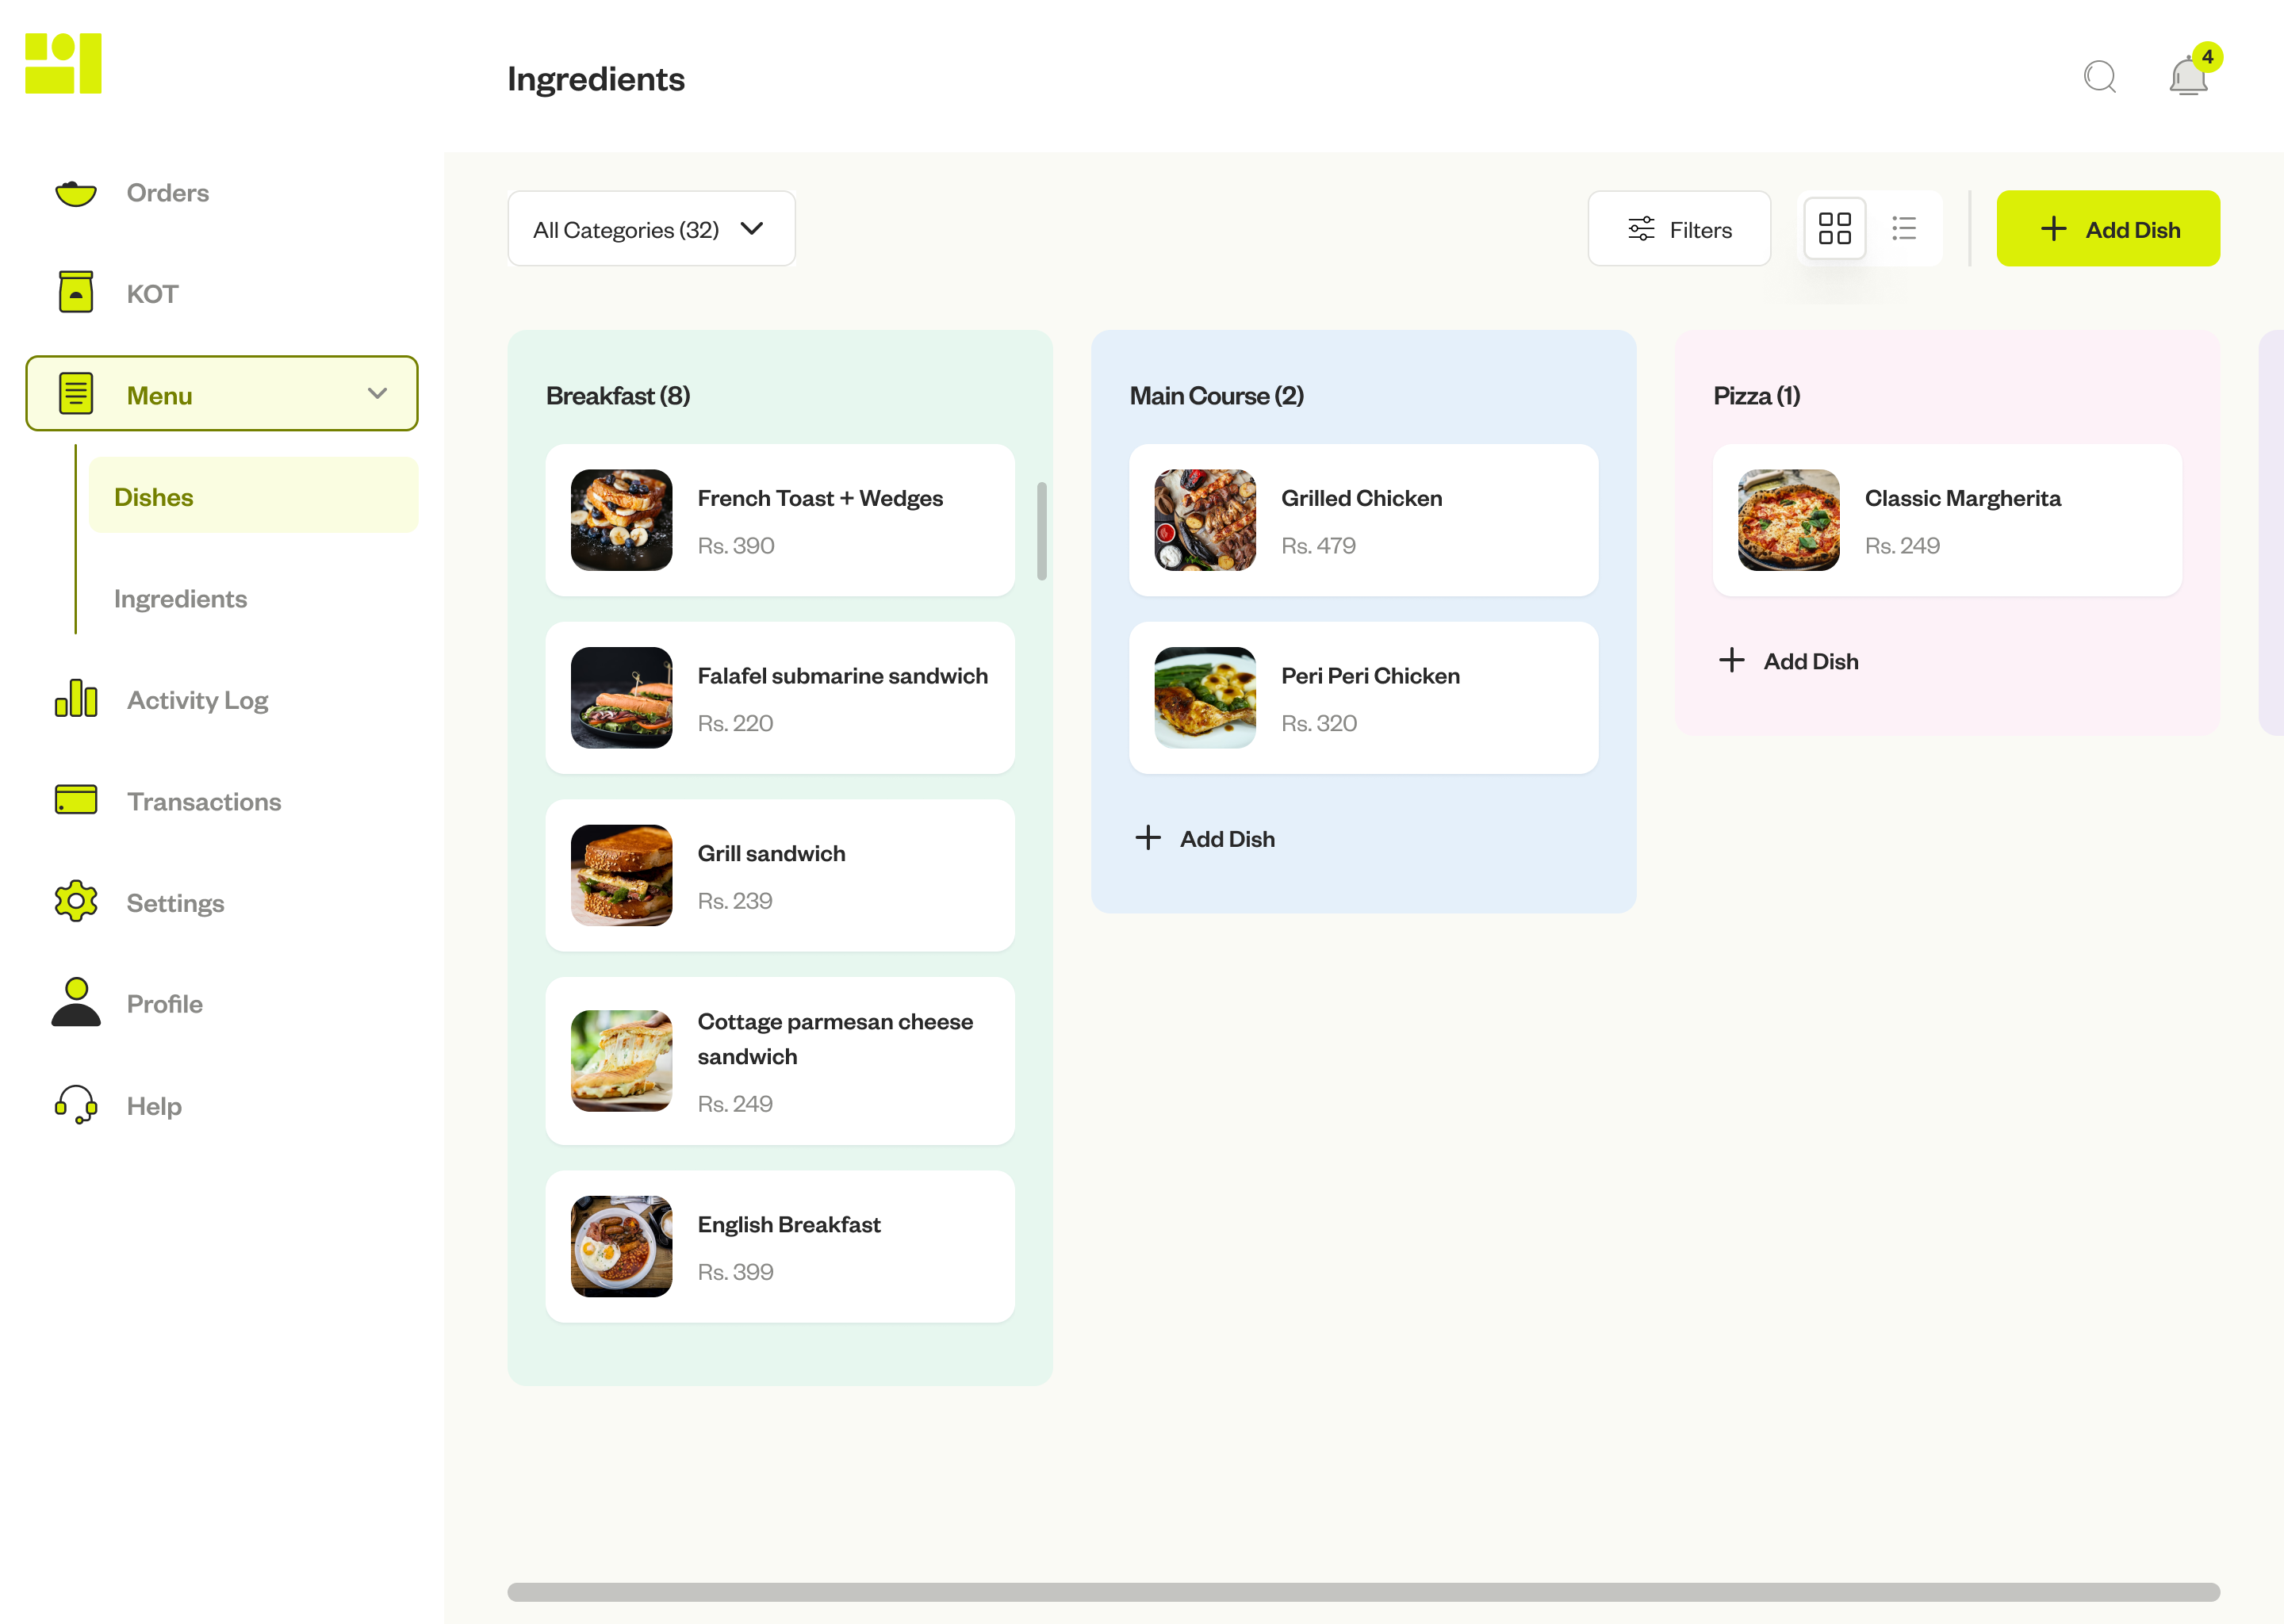
Task: Open Peri Peri Chicken thumbnail
Action: click(1205, 697)
